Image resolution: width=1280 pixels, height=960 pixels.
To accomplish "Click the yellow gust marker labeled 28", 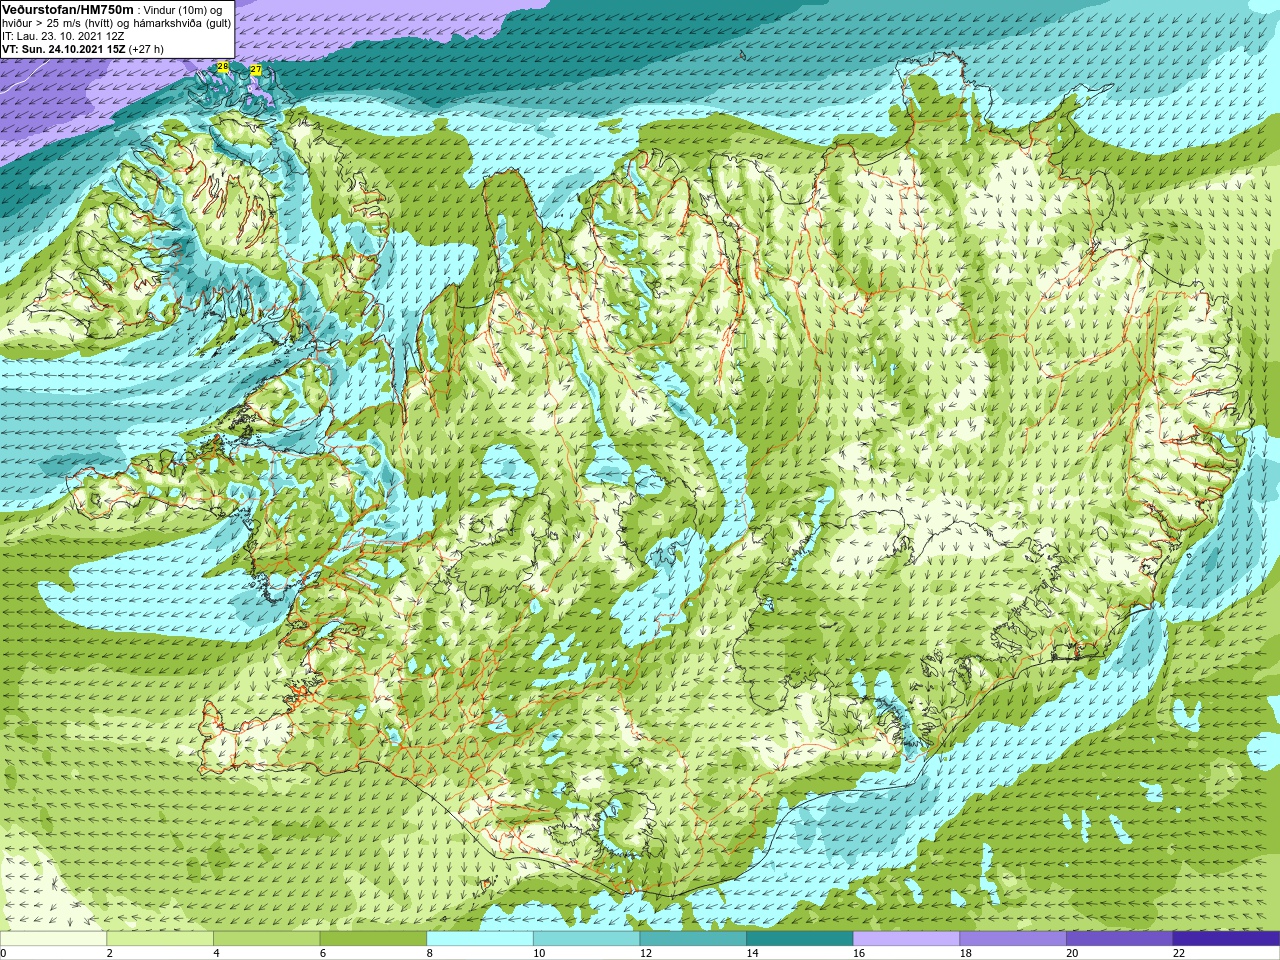I will (223, 67).
